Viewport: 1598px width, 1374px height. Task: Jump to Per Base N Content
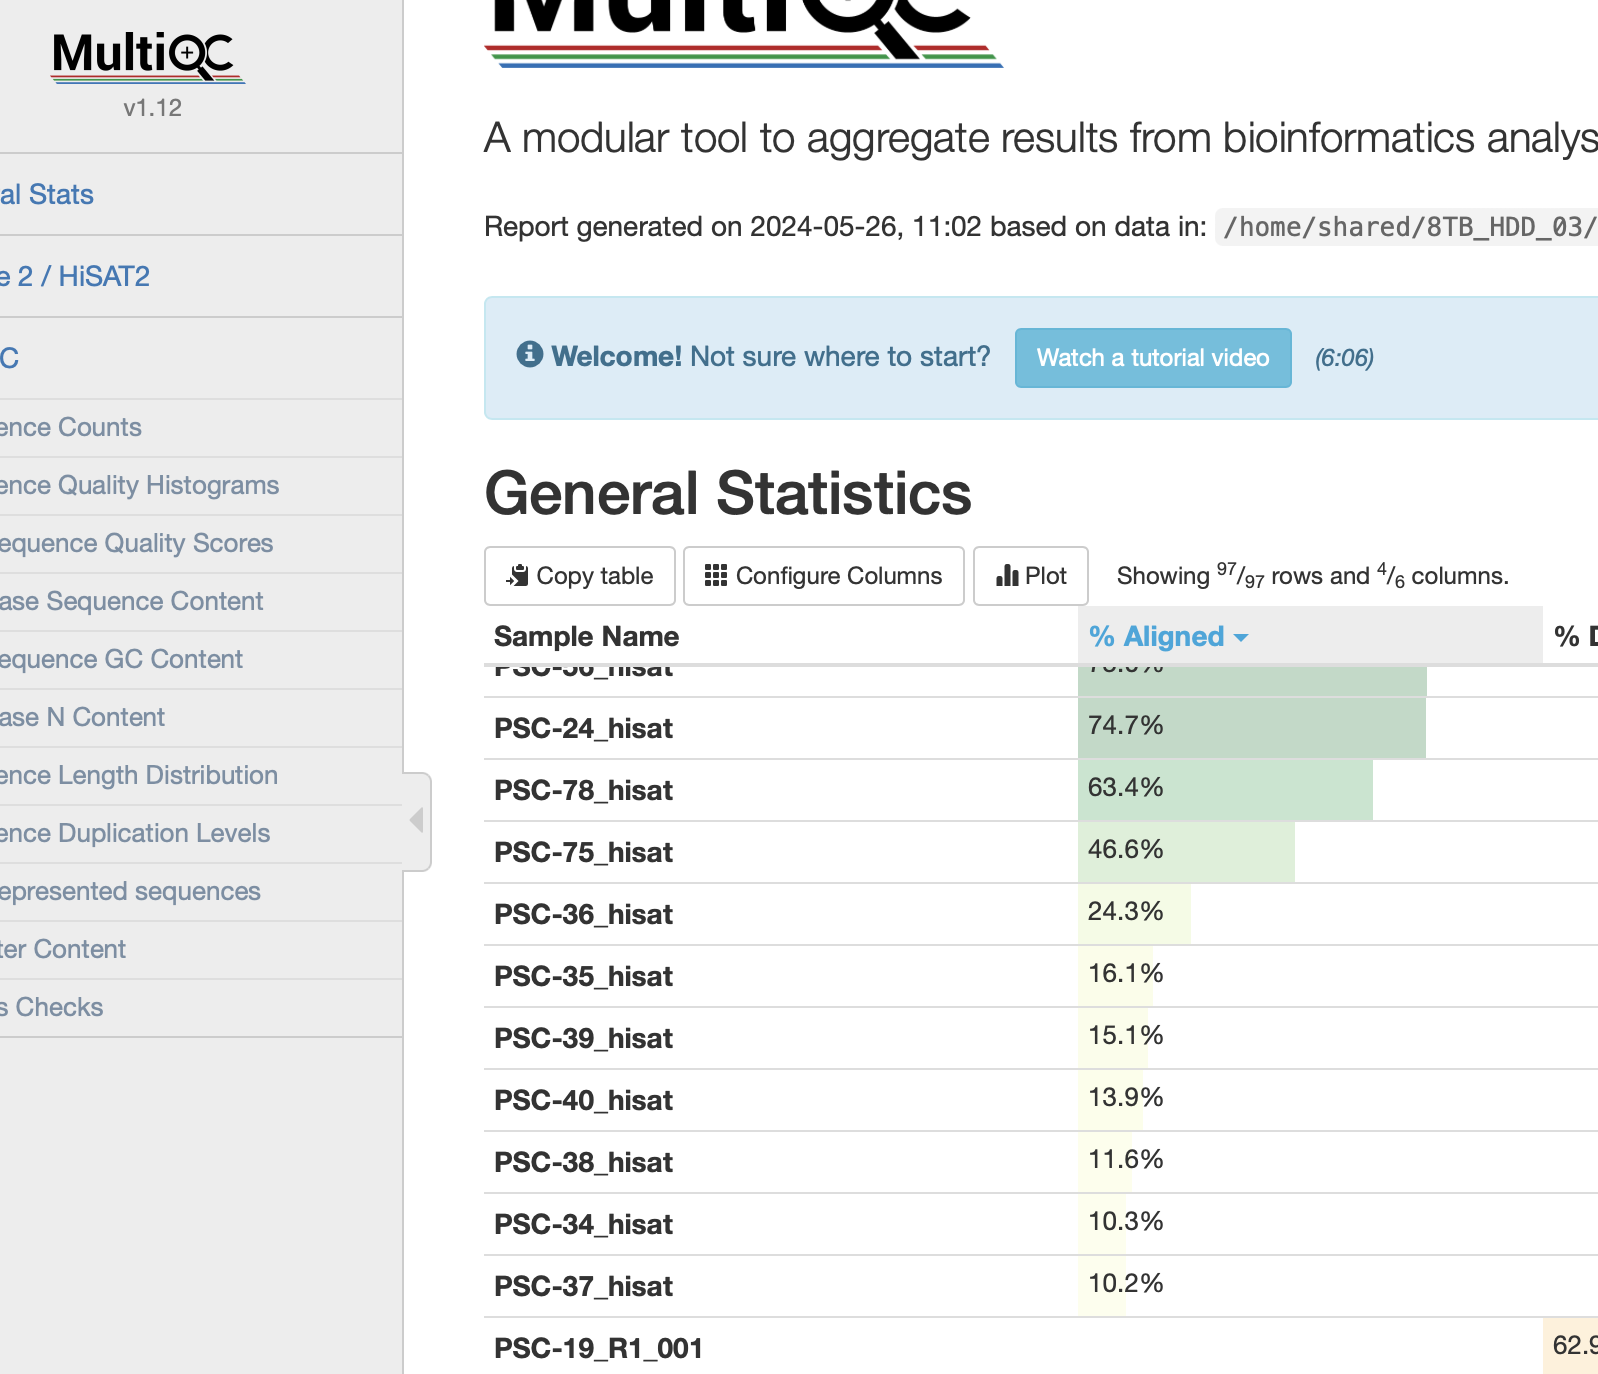pos(83,717)
